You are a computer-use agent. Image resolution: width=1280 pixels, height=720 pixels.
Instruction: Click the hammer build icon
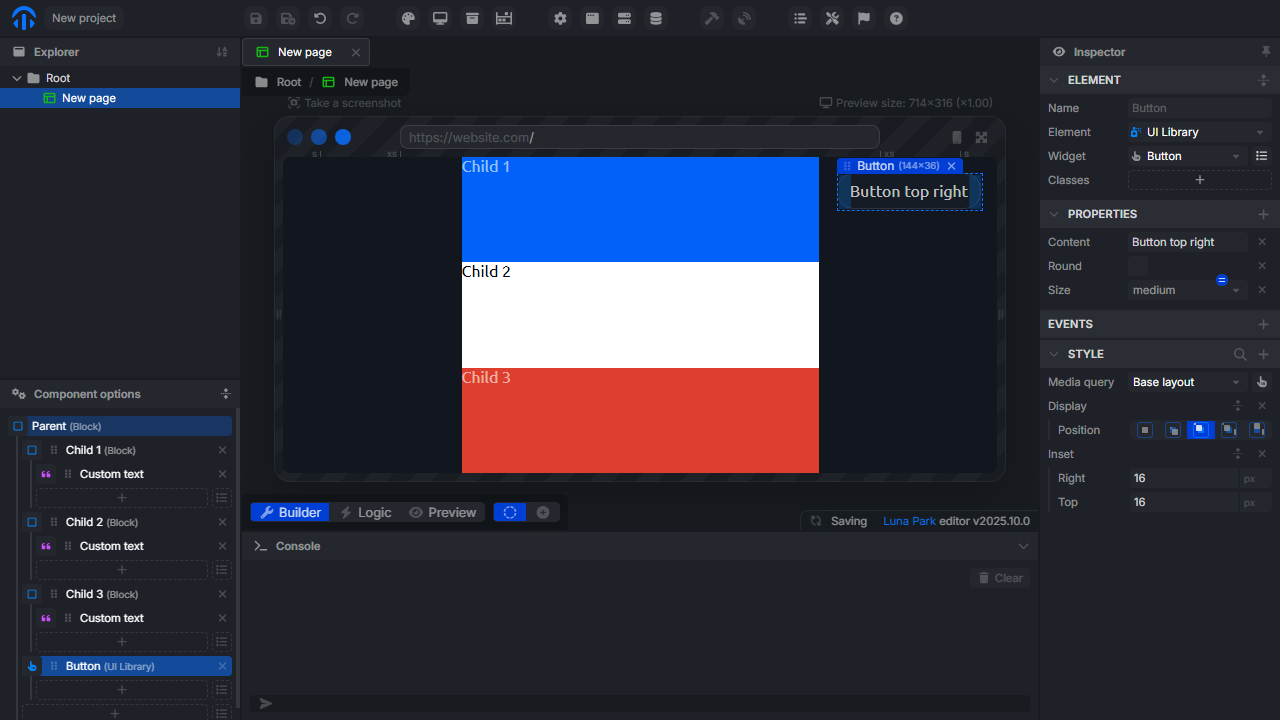pos(712,18)
